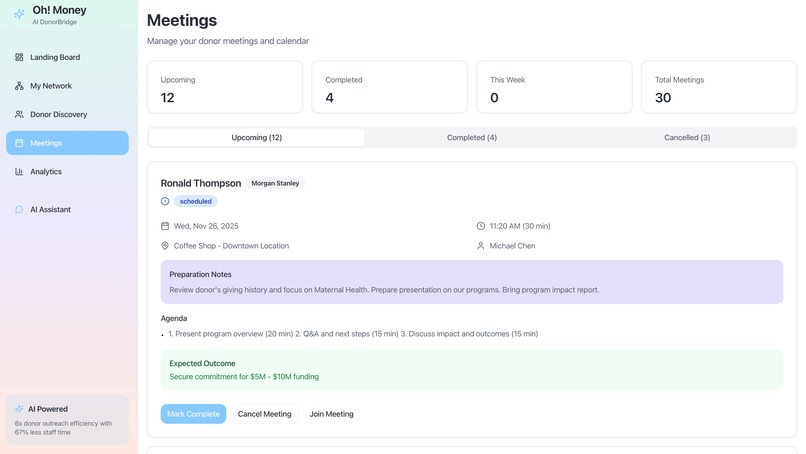Click the location pin icon for Coffee Shop
The height and width of the screenshot is (454, 806).
165,246
